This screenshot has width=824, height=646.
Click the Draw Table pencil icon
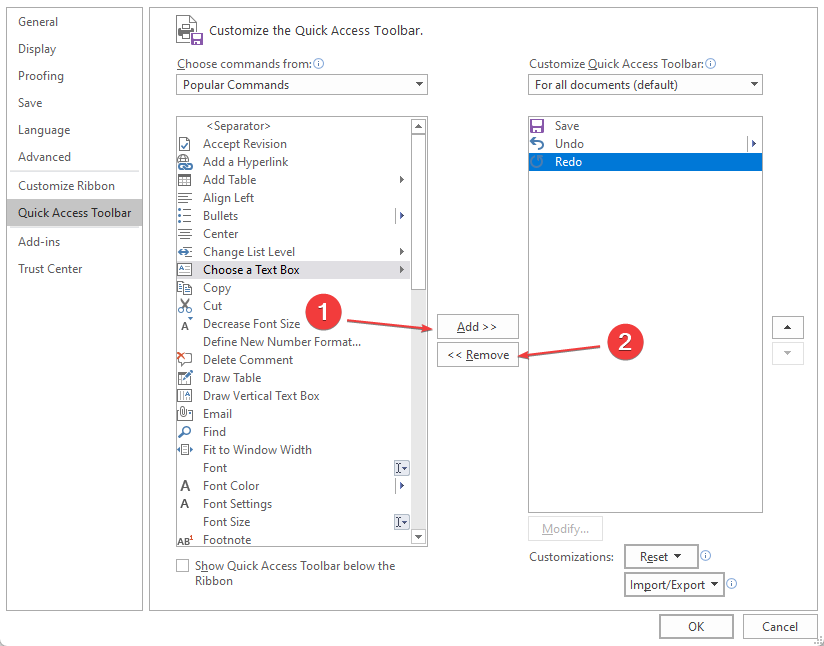tap(184, 377)
